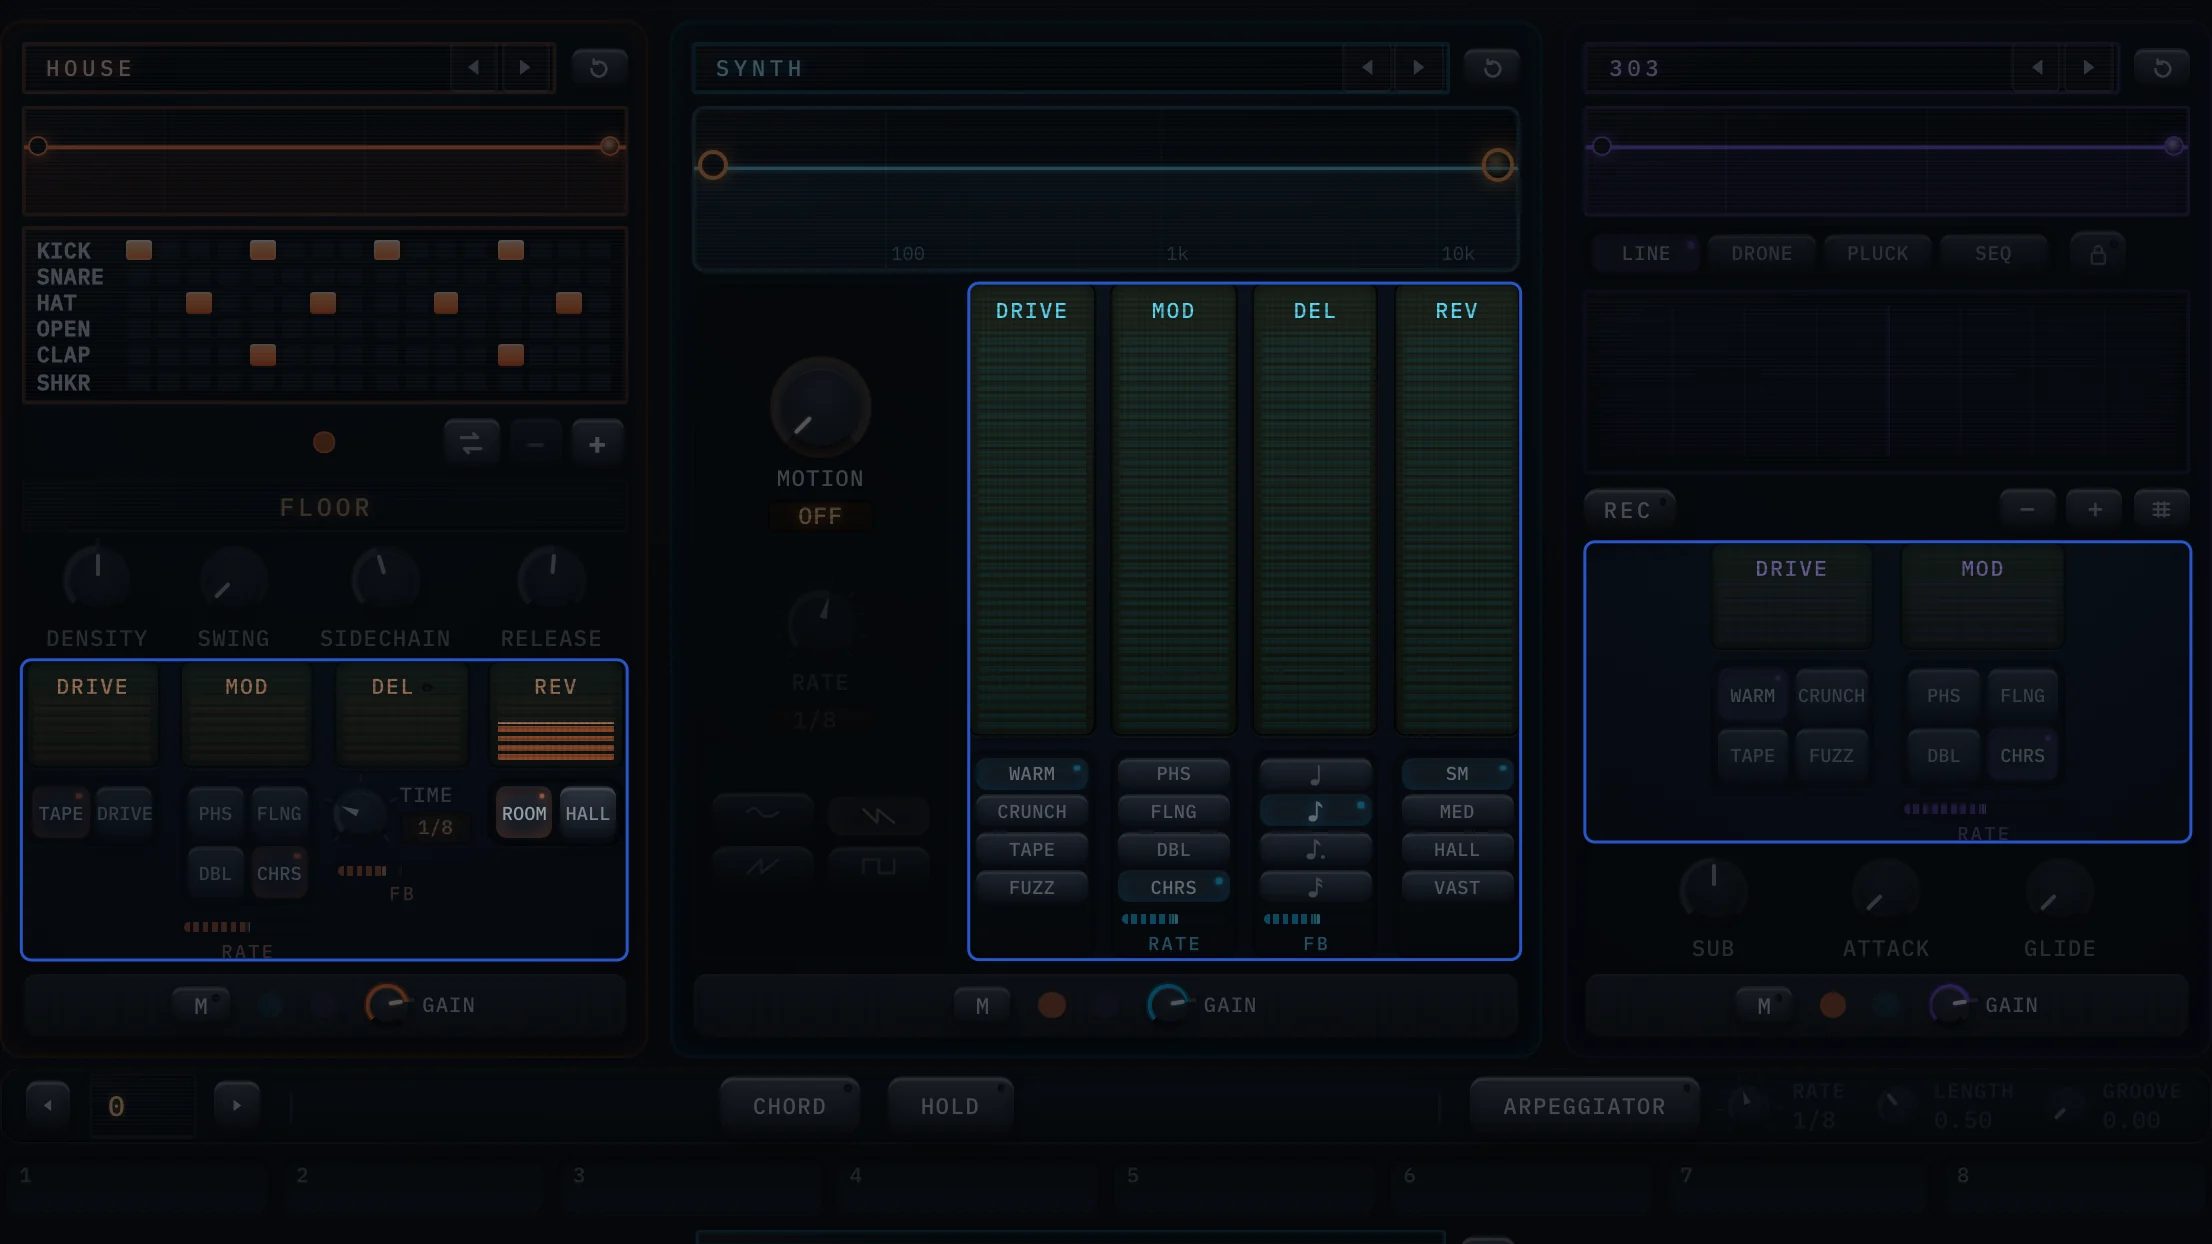Select the ramp wave motion shape

click(763, 865)
